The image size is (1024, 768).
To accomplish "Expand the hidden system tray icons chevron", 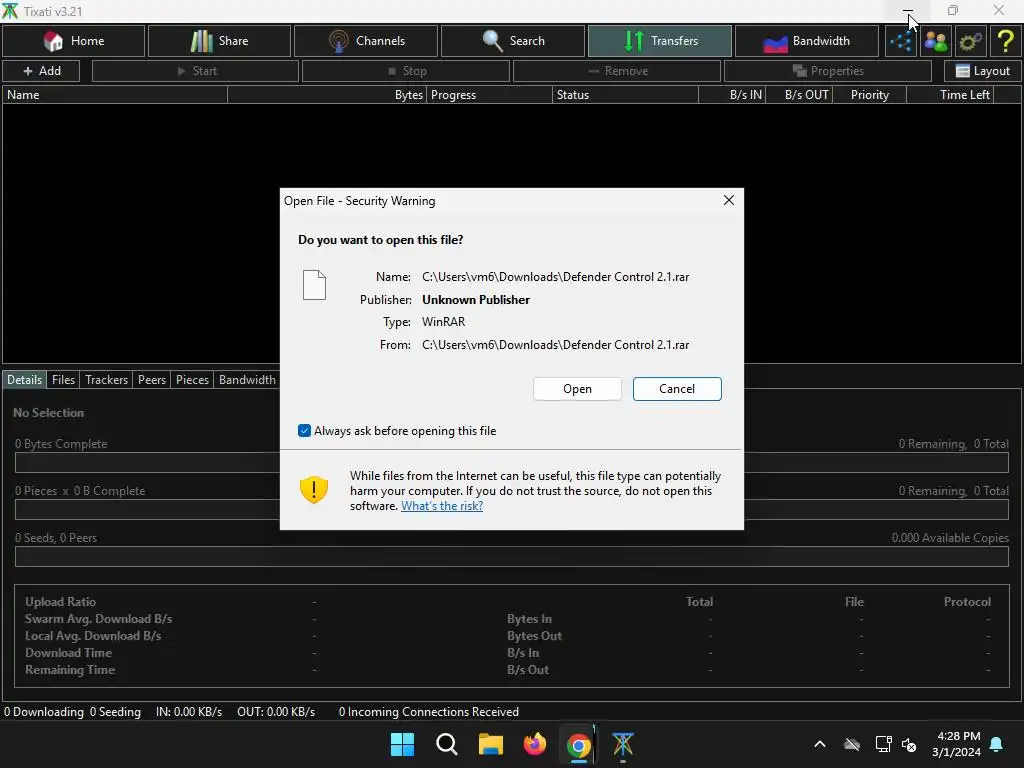I will click(x=820, y=744).
